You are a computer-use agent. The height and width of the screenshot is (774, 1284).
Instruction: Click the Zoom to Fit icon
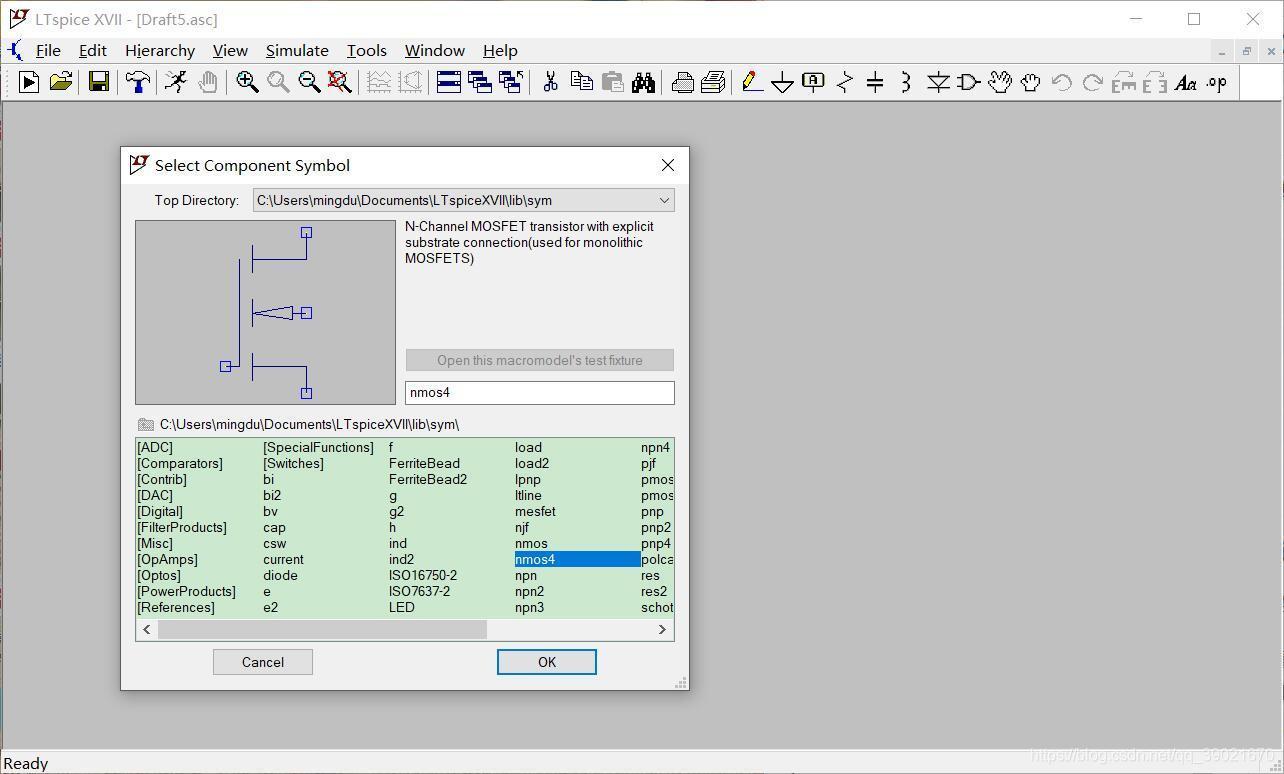[340, 82]
